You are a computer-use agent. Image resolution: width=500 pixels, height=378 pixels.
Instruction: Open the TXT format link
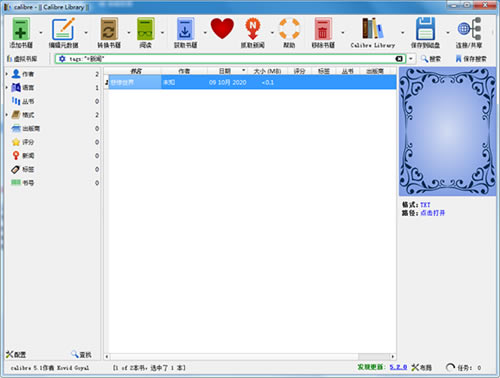point(425,205)
